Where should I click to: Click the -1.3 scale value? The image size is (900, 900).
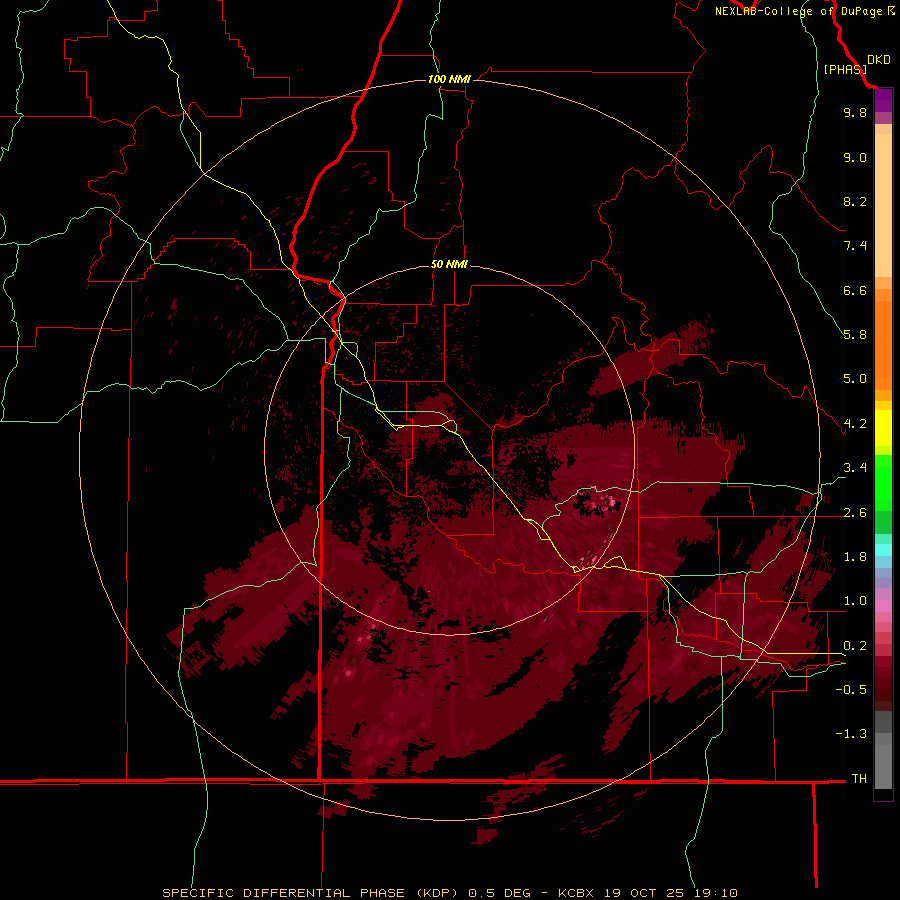851,734
